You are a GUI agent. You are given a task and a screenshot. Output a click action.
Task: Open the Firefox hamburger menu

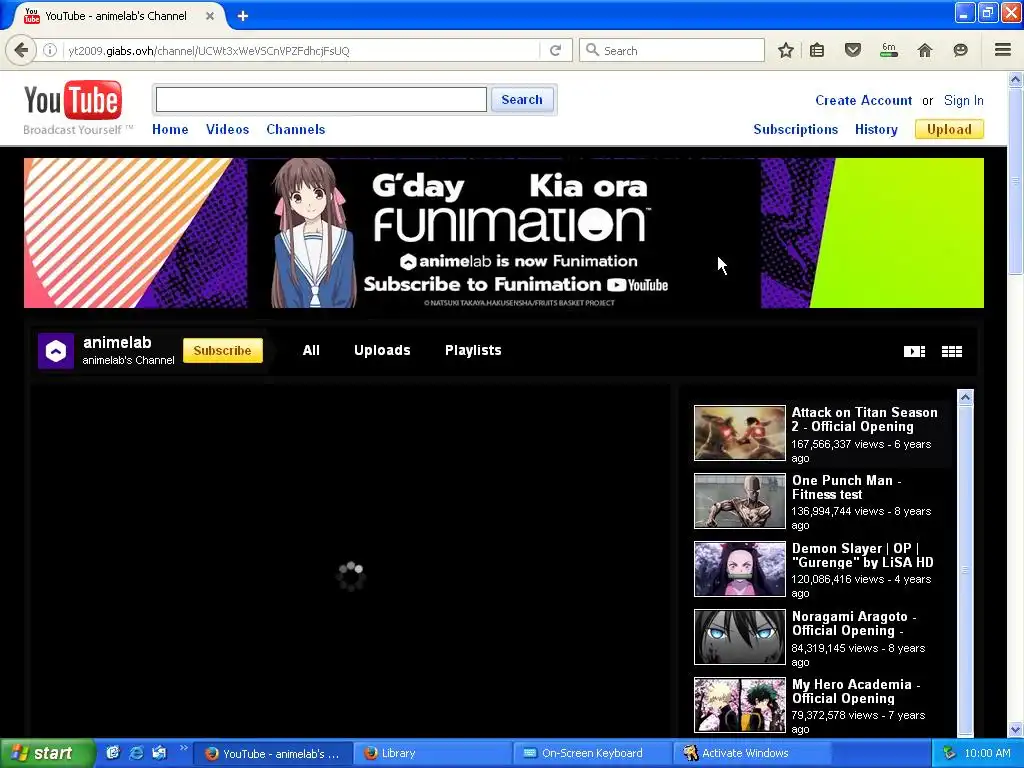point(1003,50)
